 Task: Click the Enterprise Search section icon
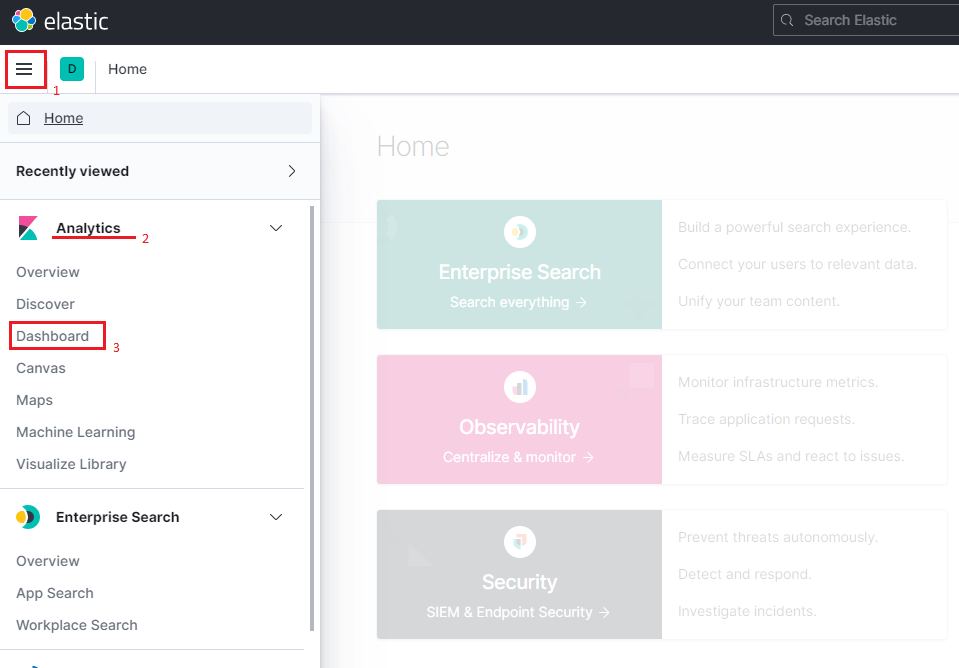click(27, 517)
